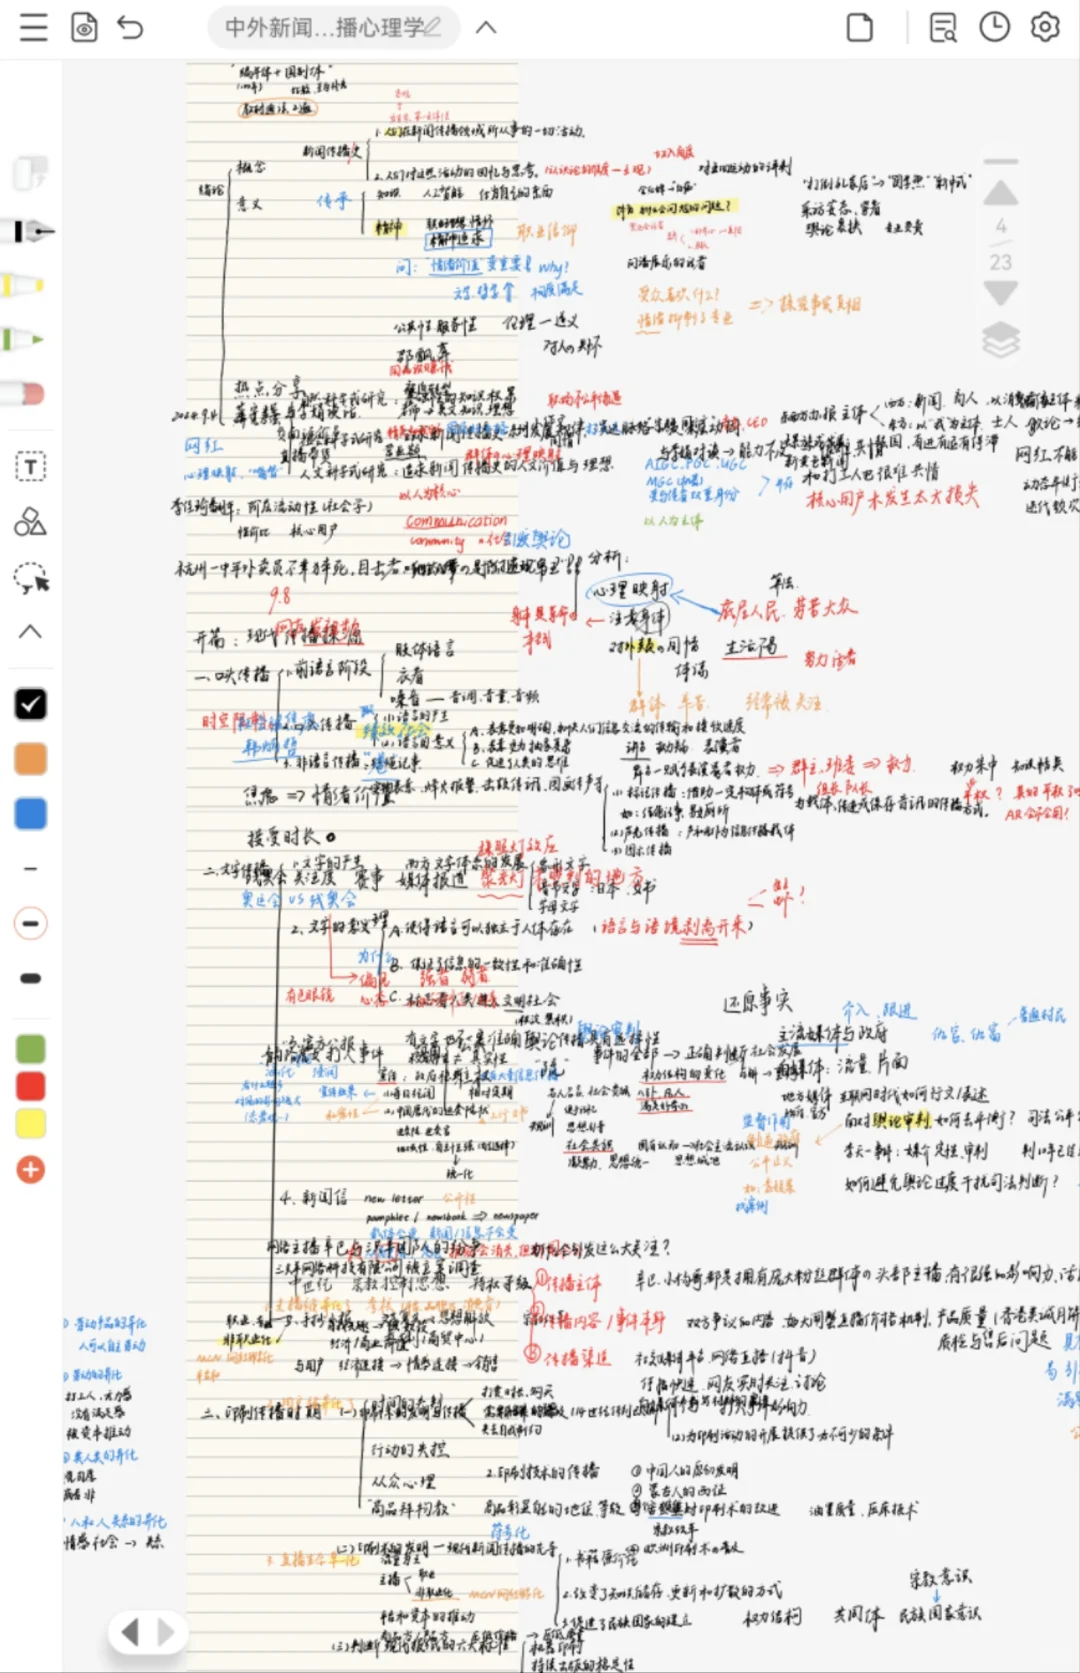This screenshot has width=1080, height=1673.
Task: Open the search in note icon
Action: tap(943, 27)
